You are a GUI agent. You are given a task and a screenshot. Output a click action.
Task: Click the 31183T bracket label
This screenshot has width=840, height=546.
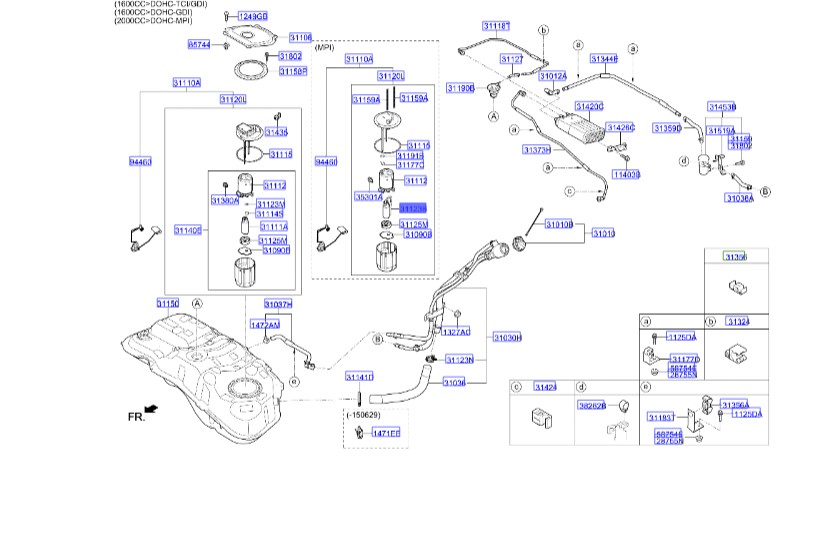(661, 417)
